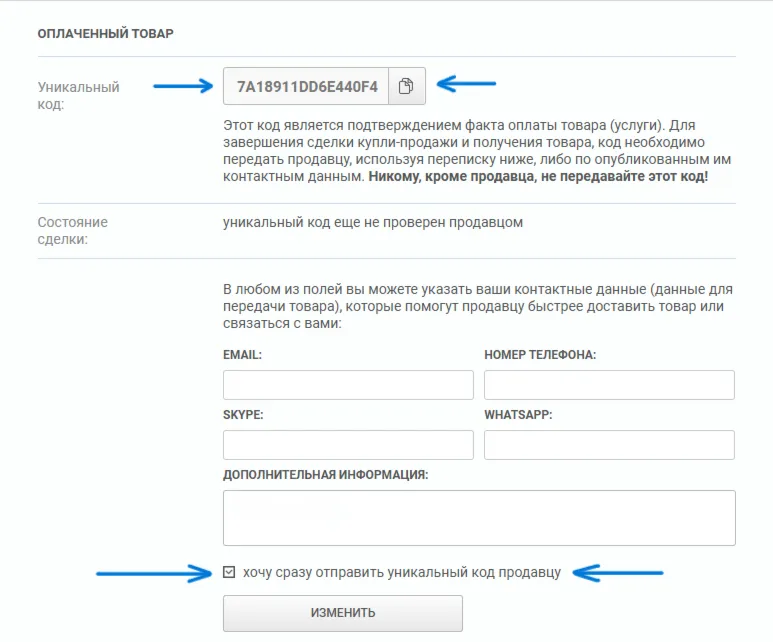Click the blue arrow right of the copy icon
773x642 pixels.
(x=466, y=84)
